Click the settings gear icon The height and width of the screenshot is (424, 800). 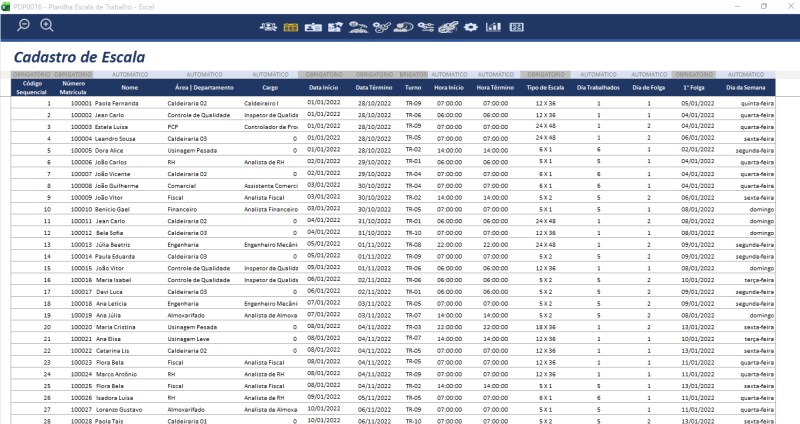click(x=471, y=26)
